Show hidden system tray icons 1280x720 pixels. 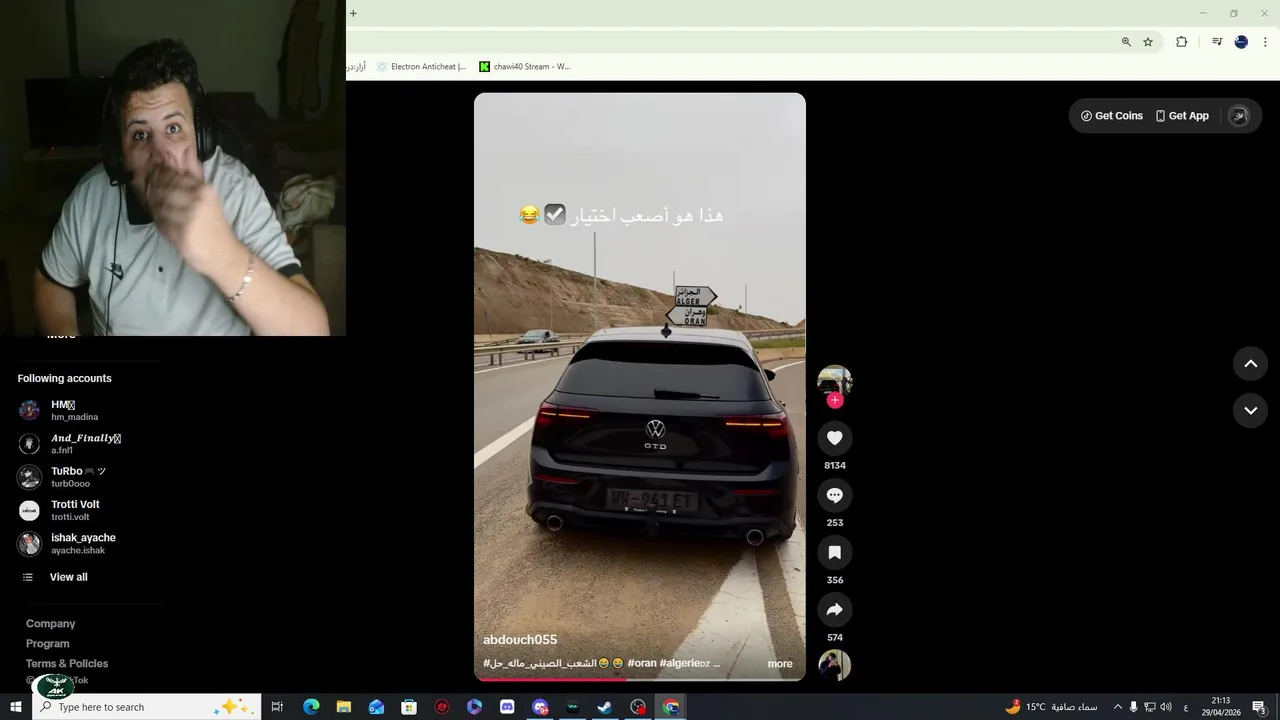tap(1118, 707)
